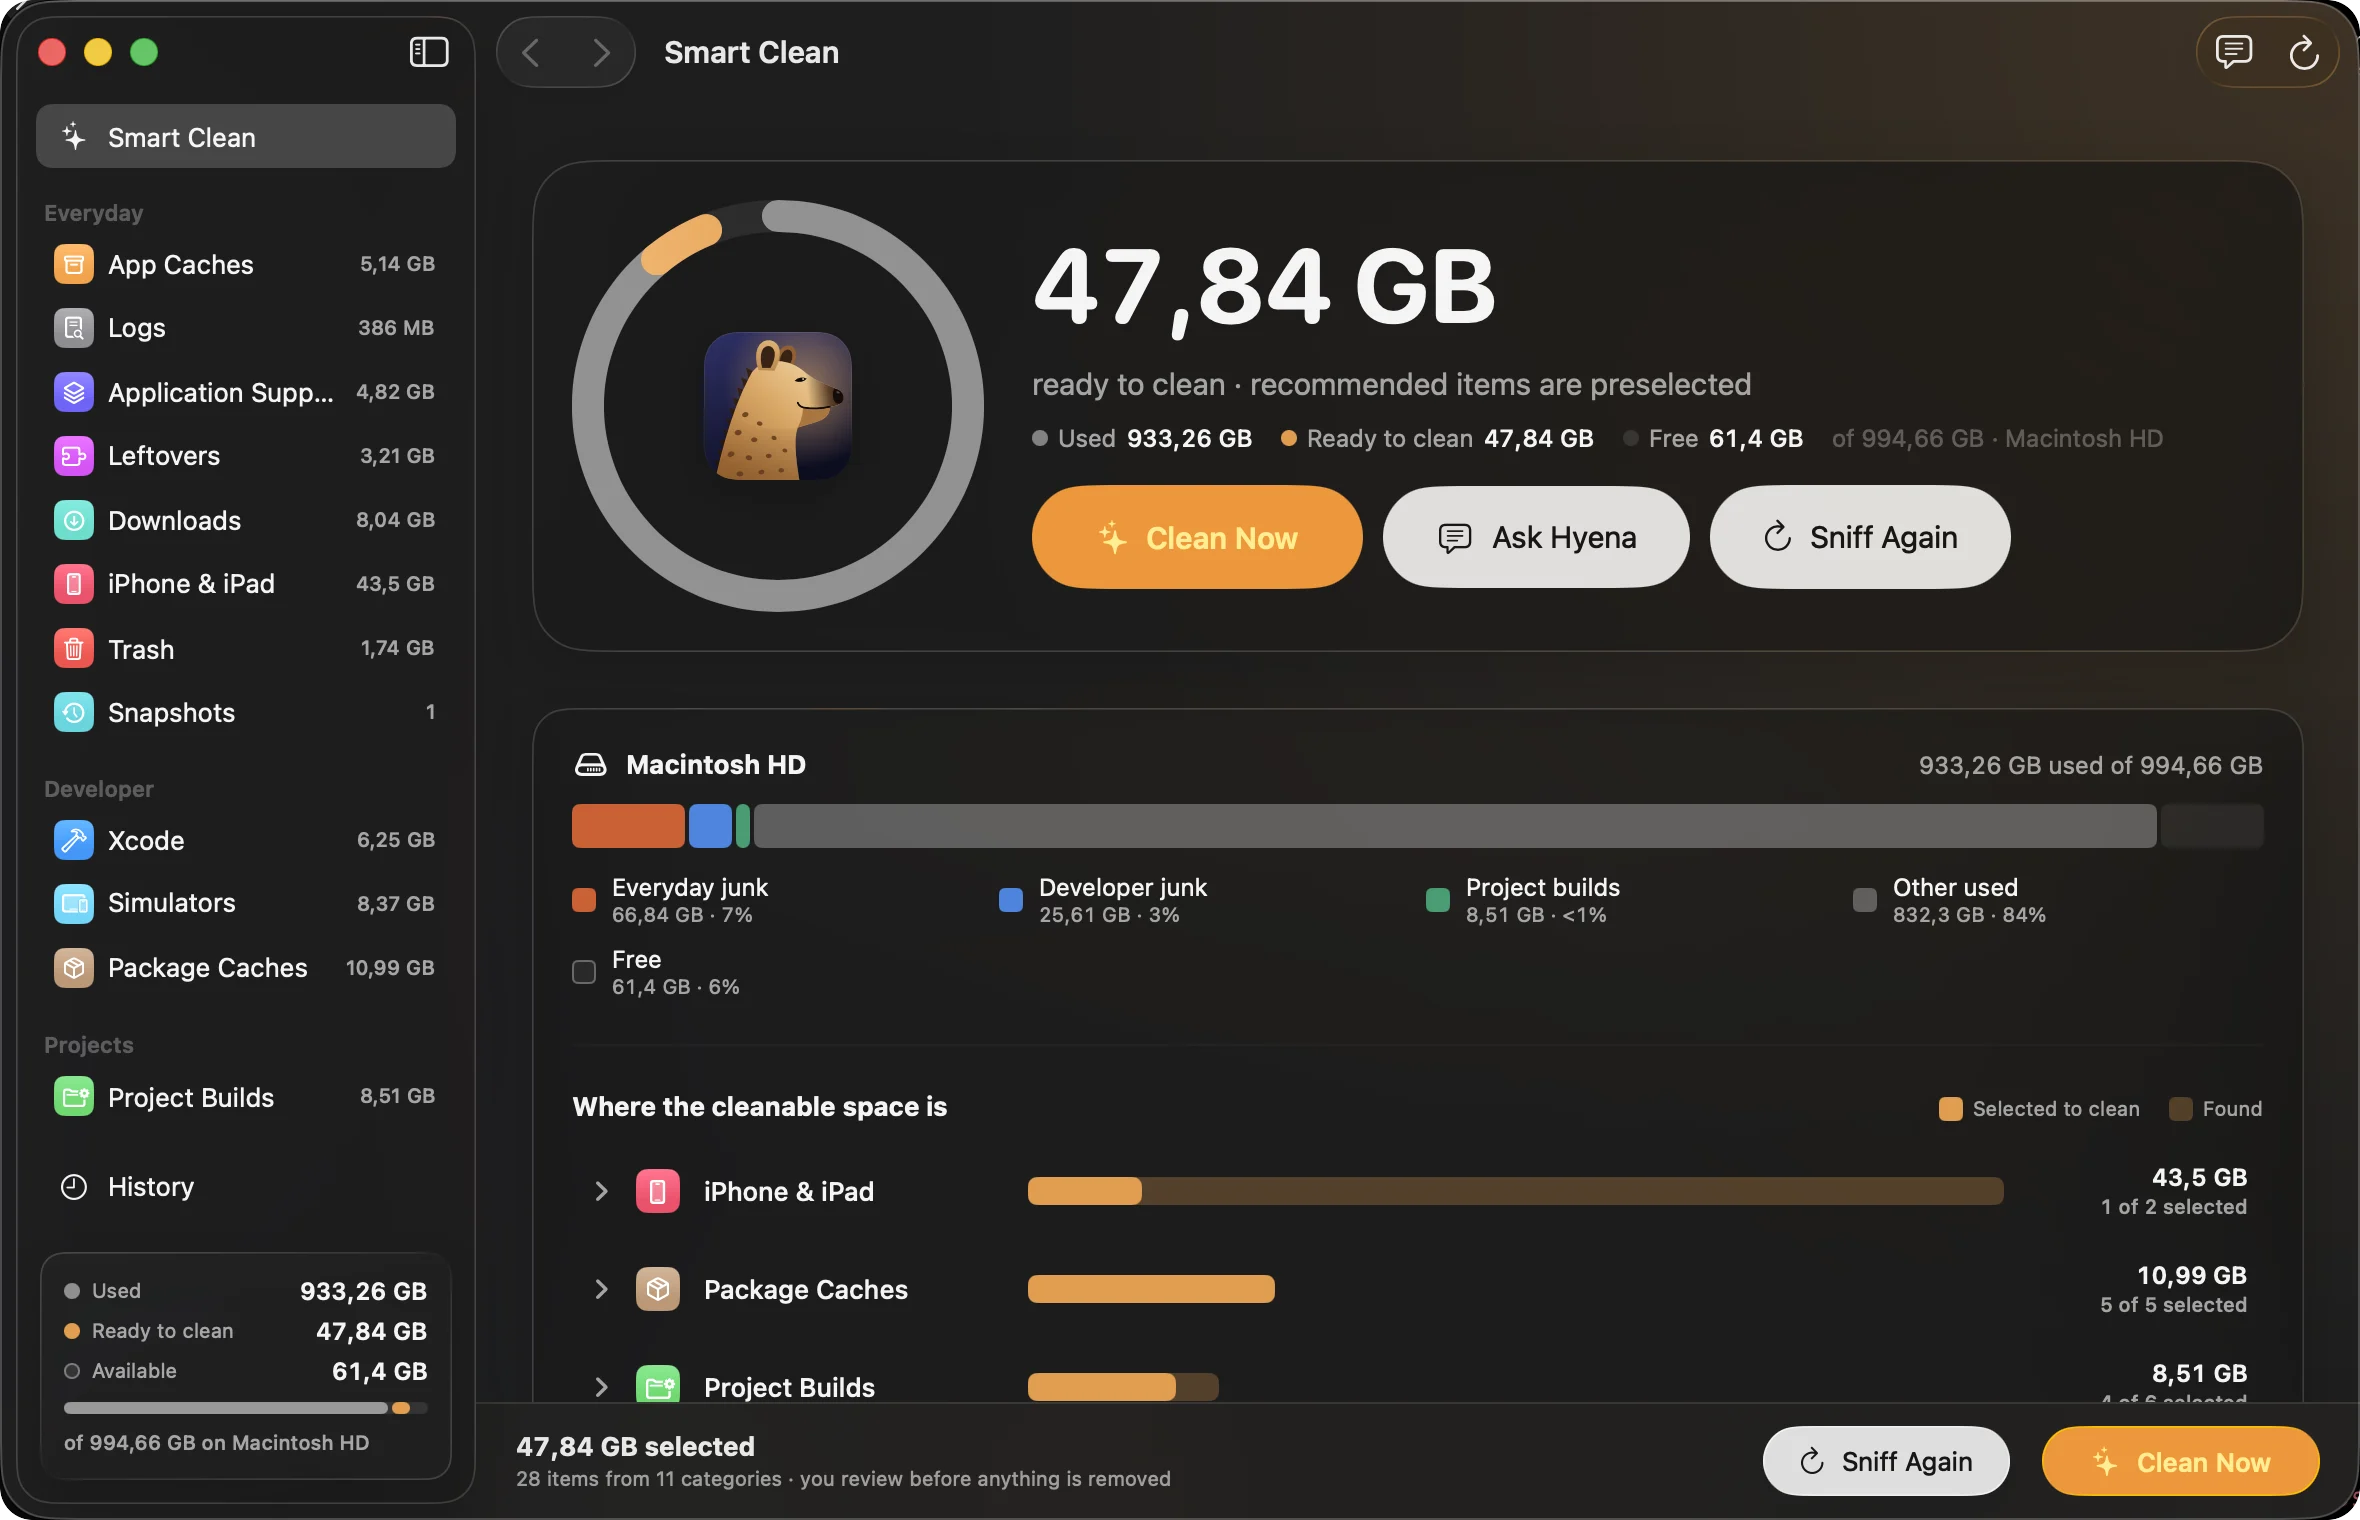The height and width of the screenshot is (1520, 2360).
Task: Open the chat bubble icon in the toolbar
Action: pyautogui.click(x=2233, y=52)
